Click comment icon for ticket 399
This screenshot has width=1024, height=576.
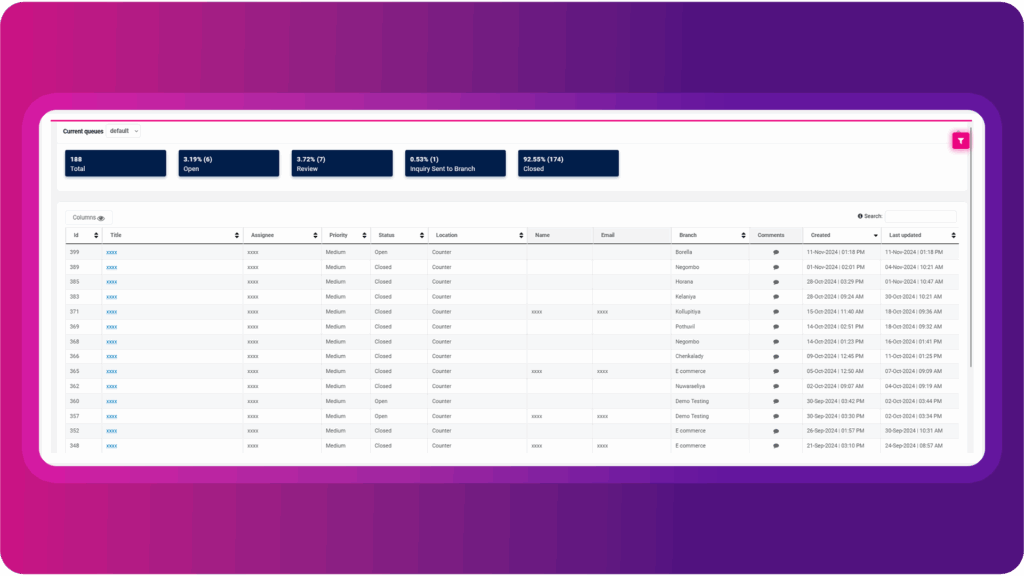coord(776,253)
